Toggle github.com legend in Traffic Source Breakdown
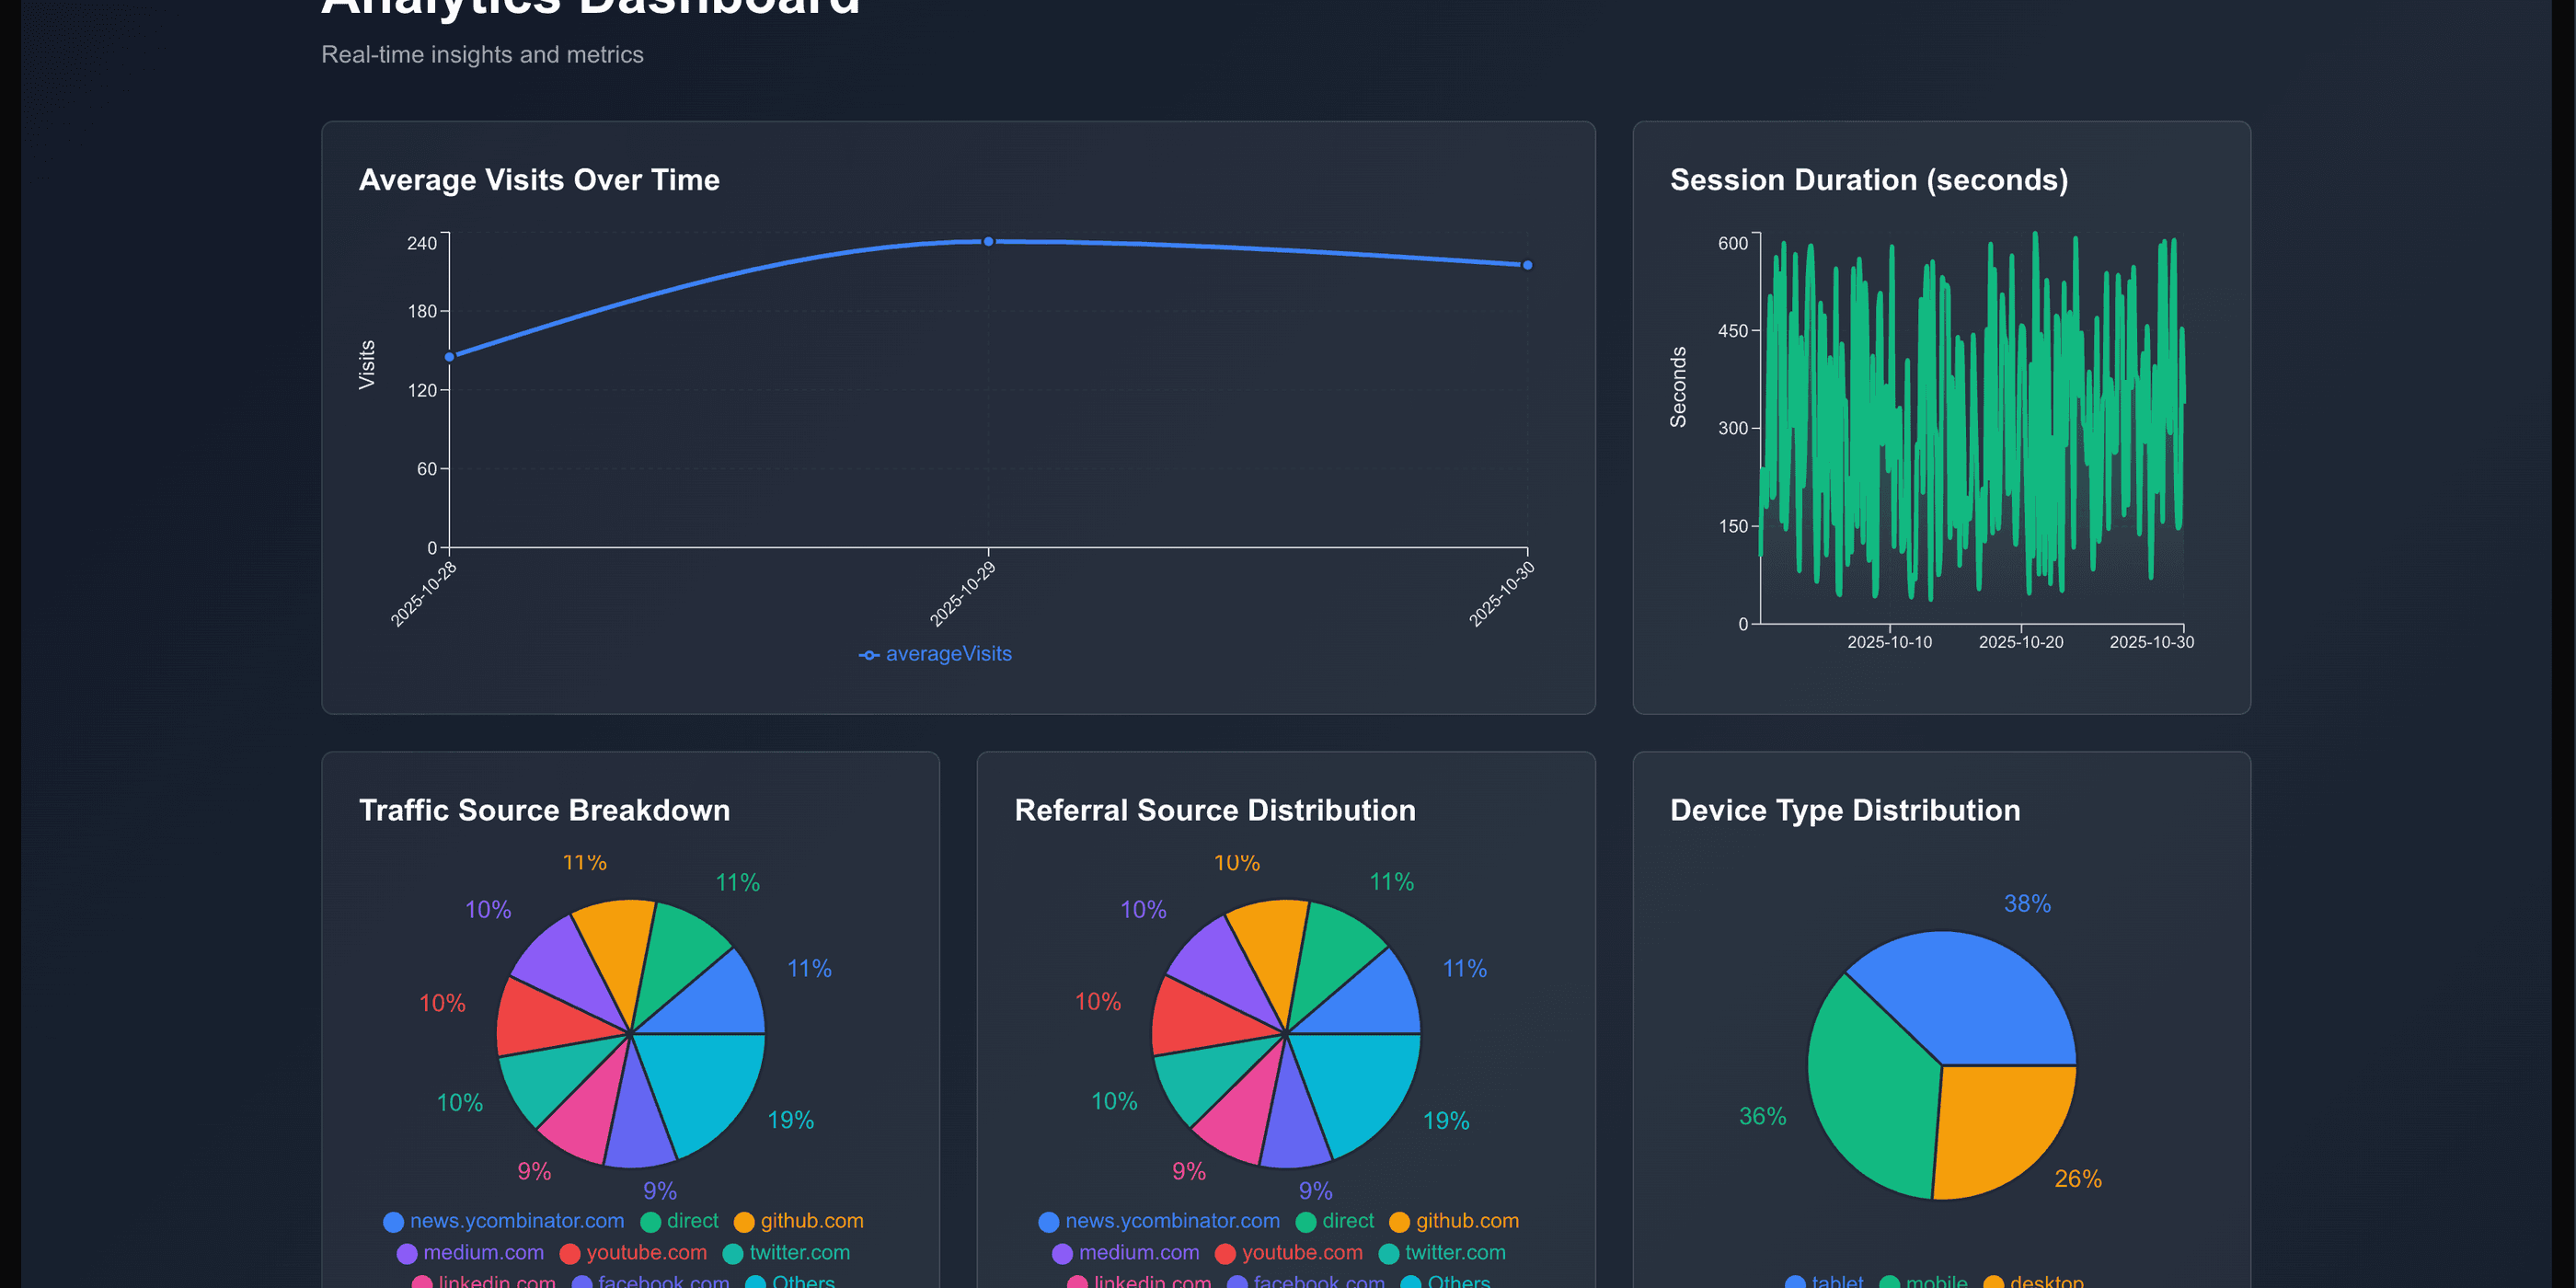Image resolution: width=2576 pixels, height=1288 pixels. point(811,1221)
